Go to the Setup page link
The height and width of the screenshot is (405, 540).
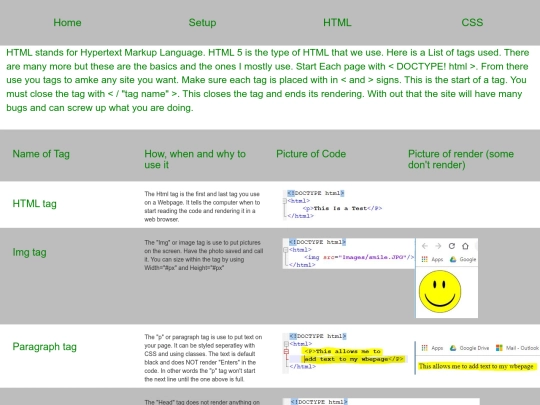(202, 23)
